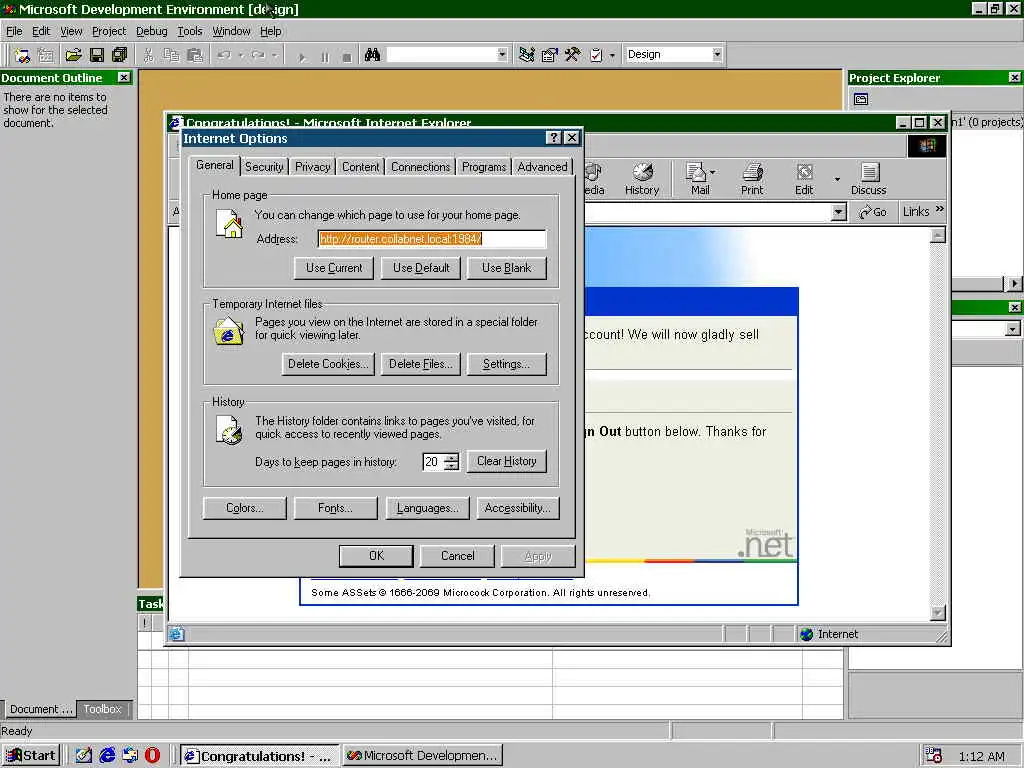1024x768 pixels.
Task: Click the Delete Files button
Action: click(x=421, y=364)
